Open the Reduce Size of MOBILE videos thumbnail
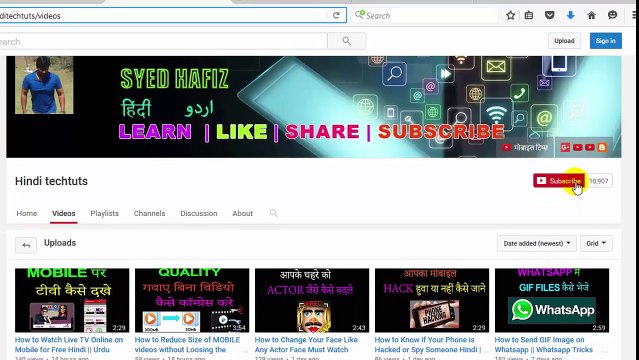This screenshot has width=639, height=360. pyautogui.click(x=192, y=300)
